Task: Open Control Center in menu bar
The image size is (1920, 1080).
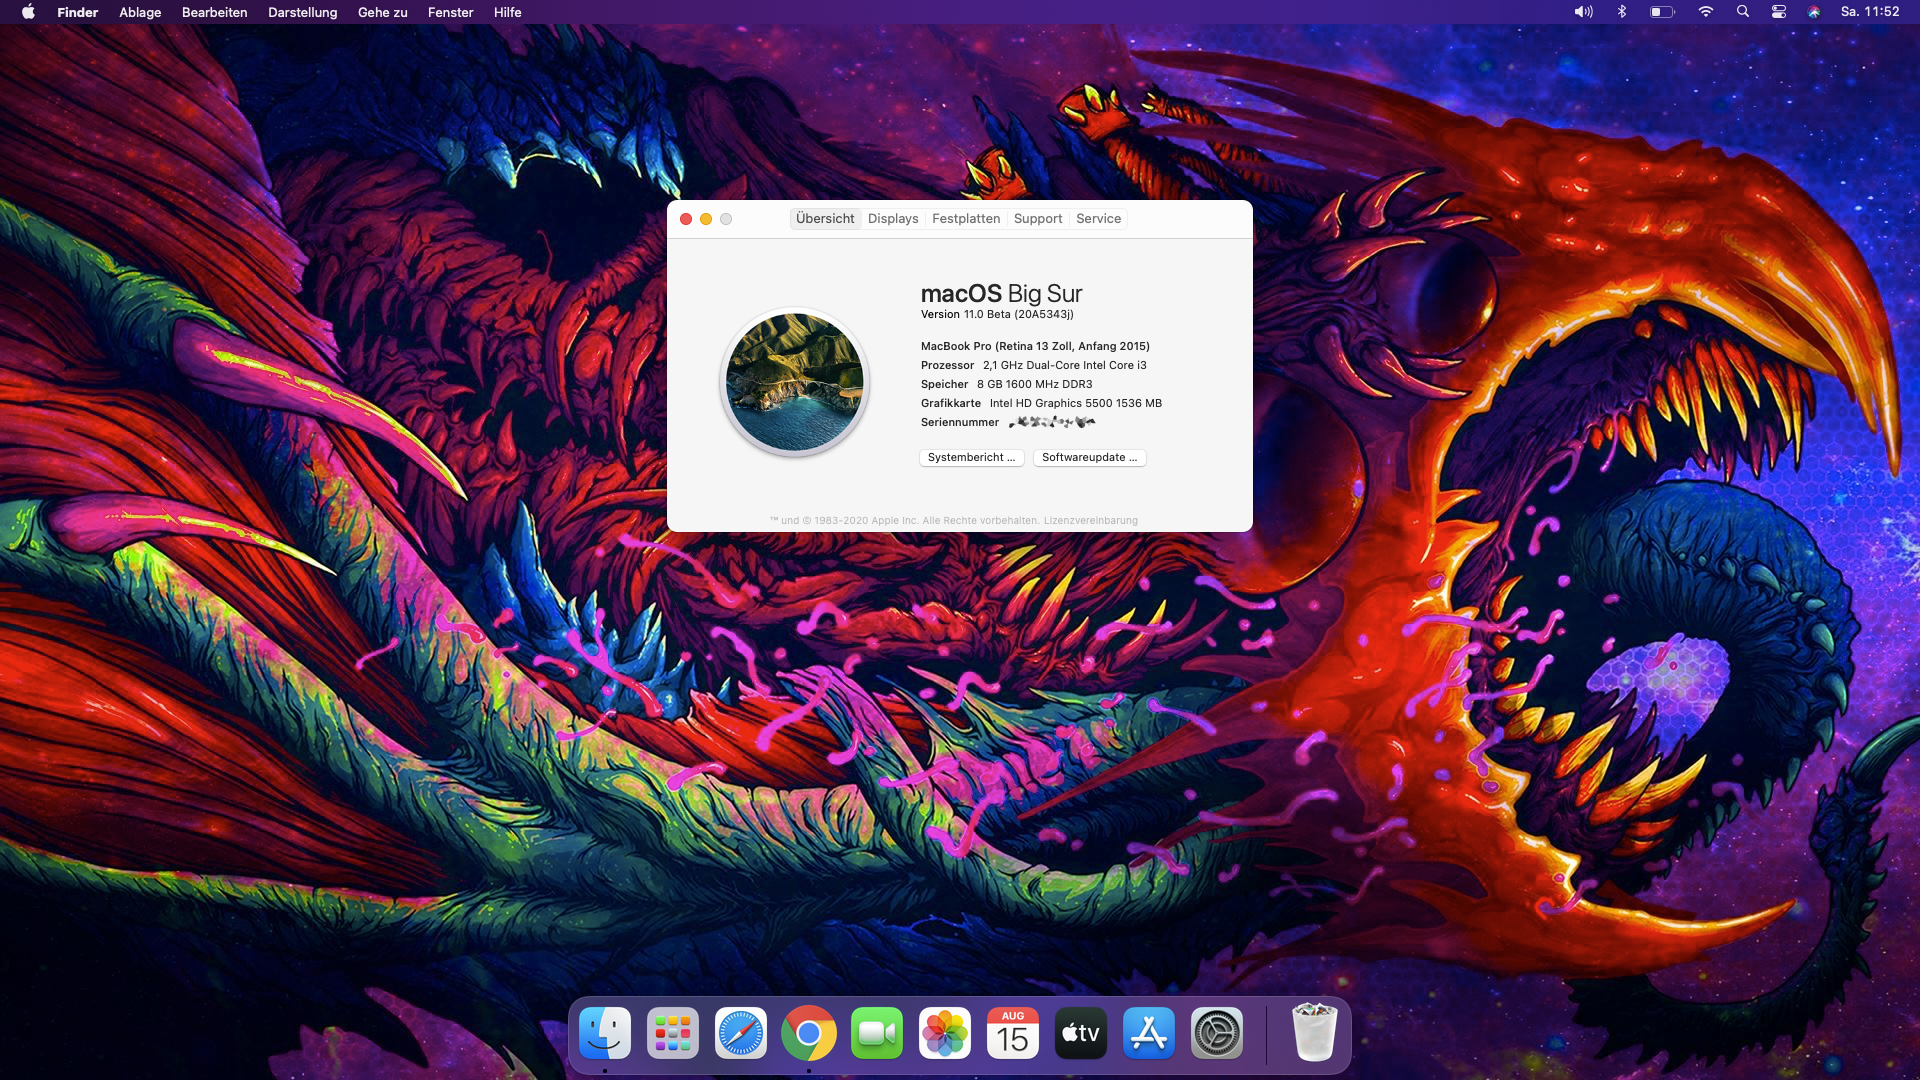Action: coord(1778,12)
